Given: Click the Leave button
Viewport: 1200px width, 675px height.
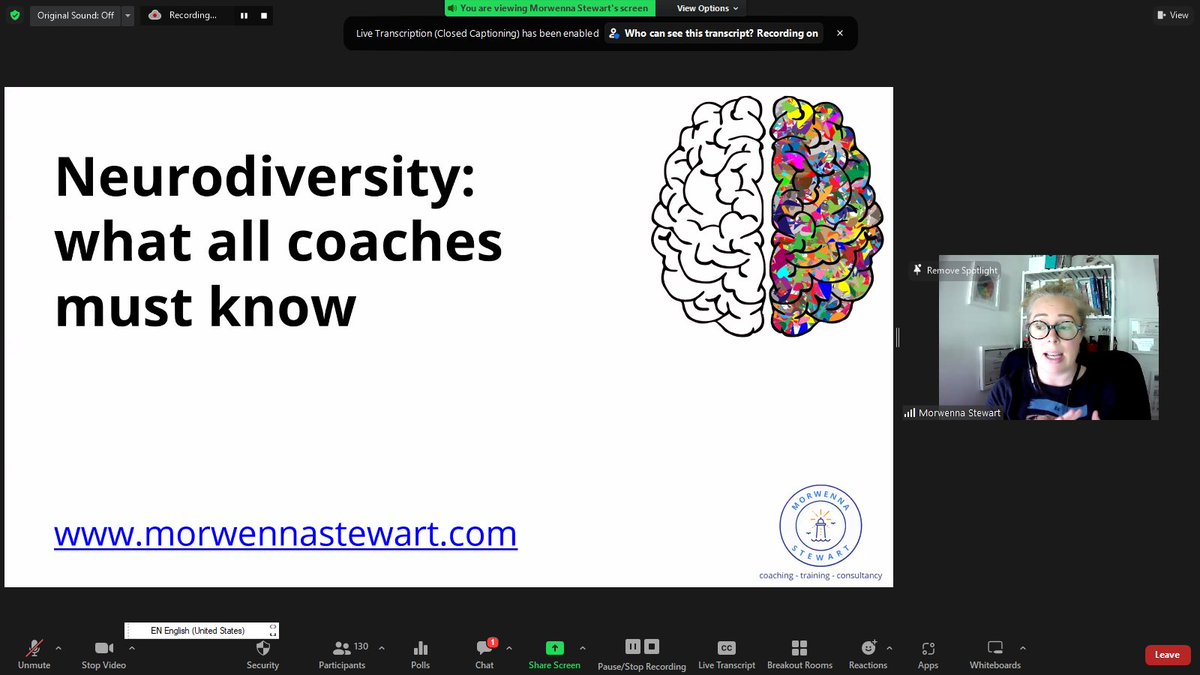Looking at the screenshot, I should [x=1167, y=654].
